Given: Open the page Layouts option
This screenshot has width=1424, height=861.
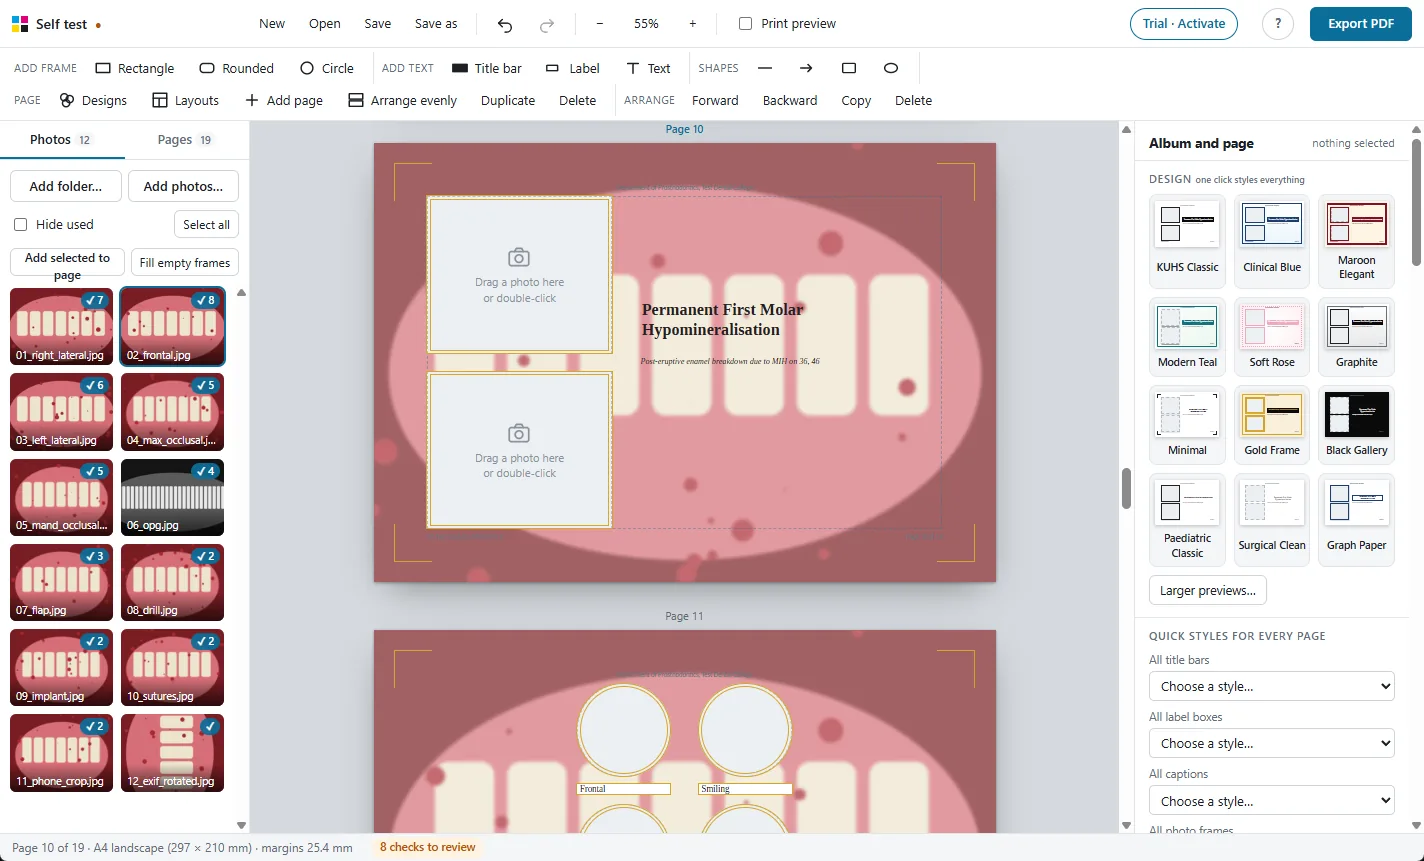Looking at the screenshot, I should (x=185, y=100).
